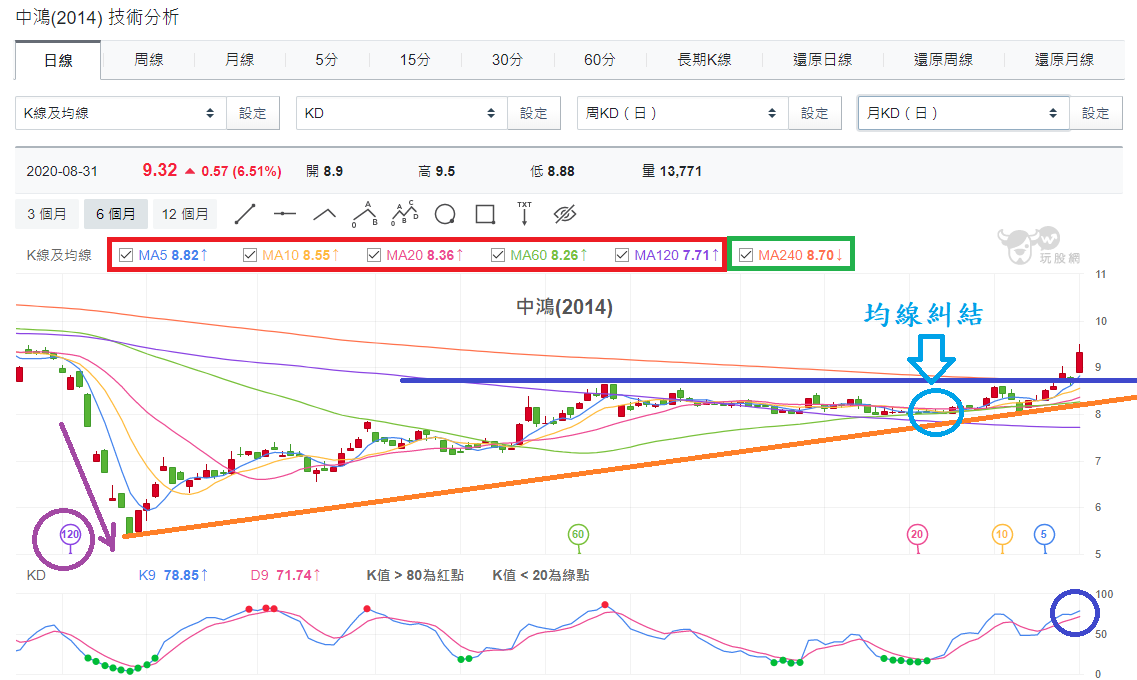The width and height of the screenshot is (1137, 680).
Task: Uncheck the MA120 moving average checkbox
Action: (621, 255)
